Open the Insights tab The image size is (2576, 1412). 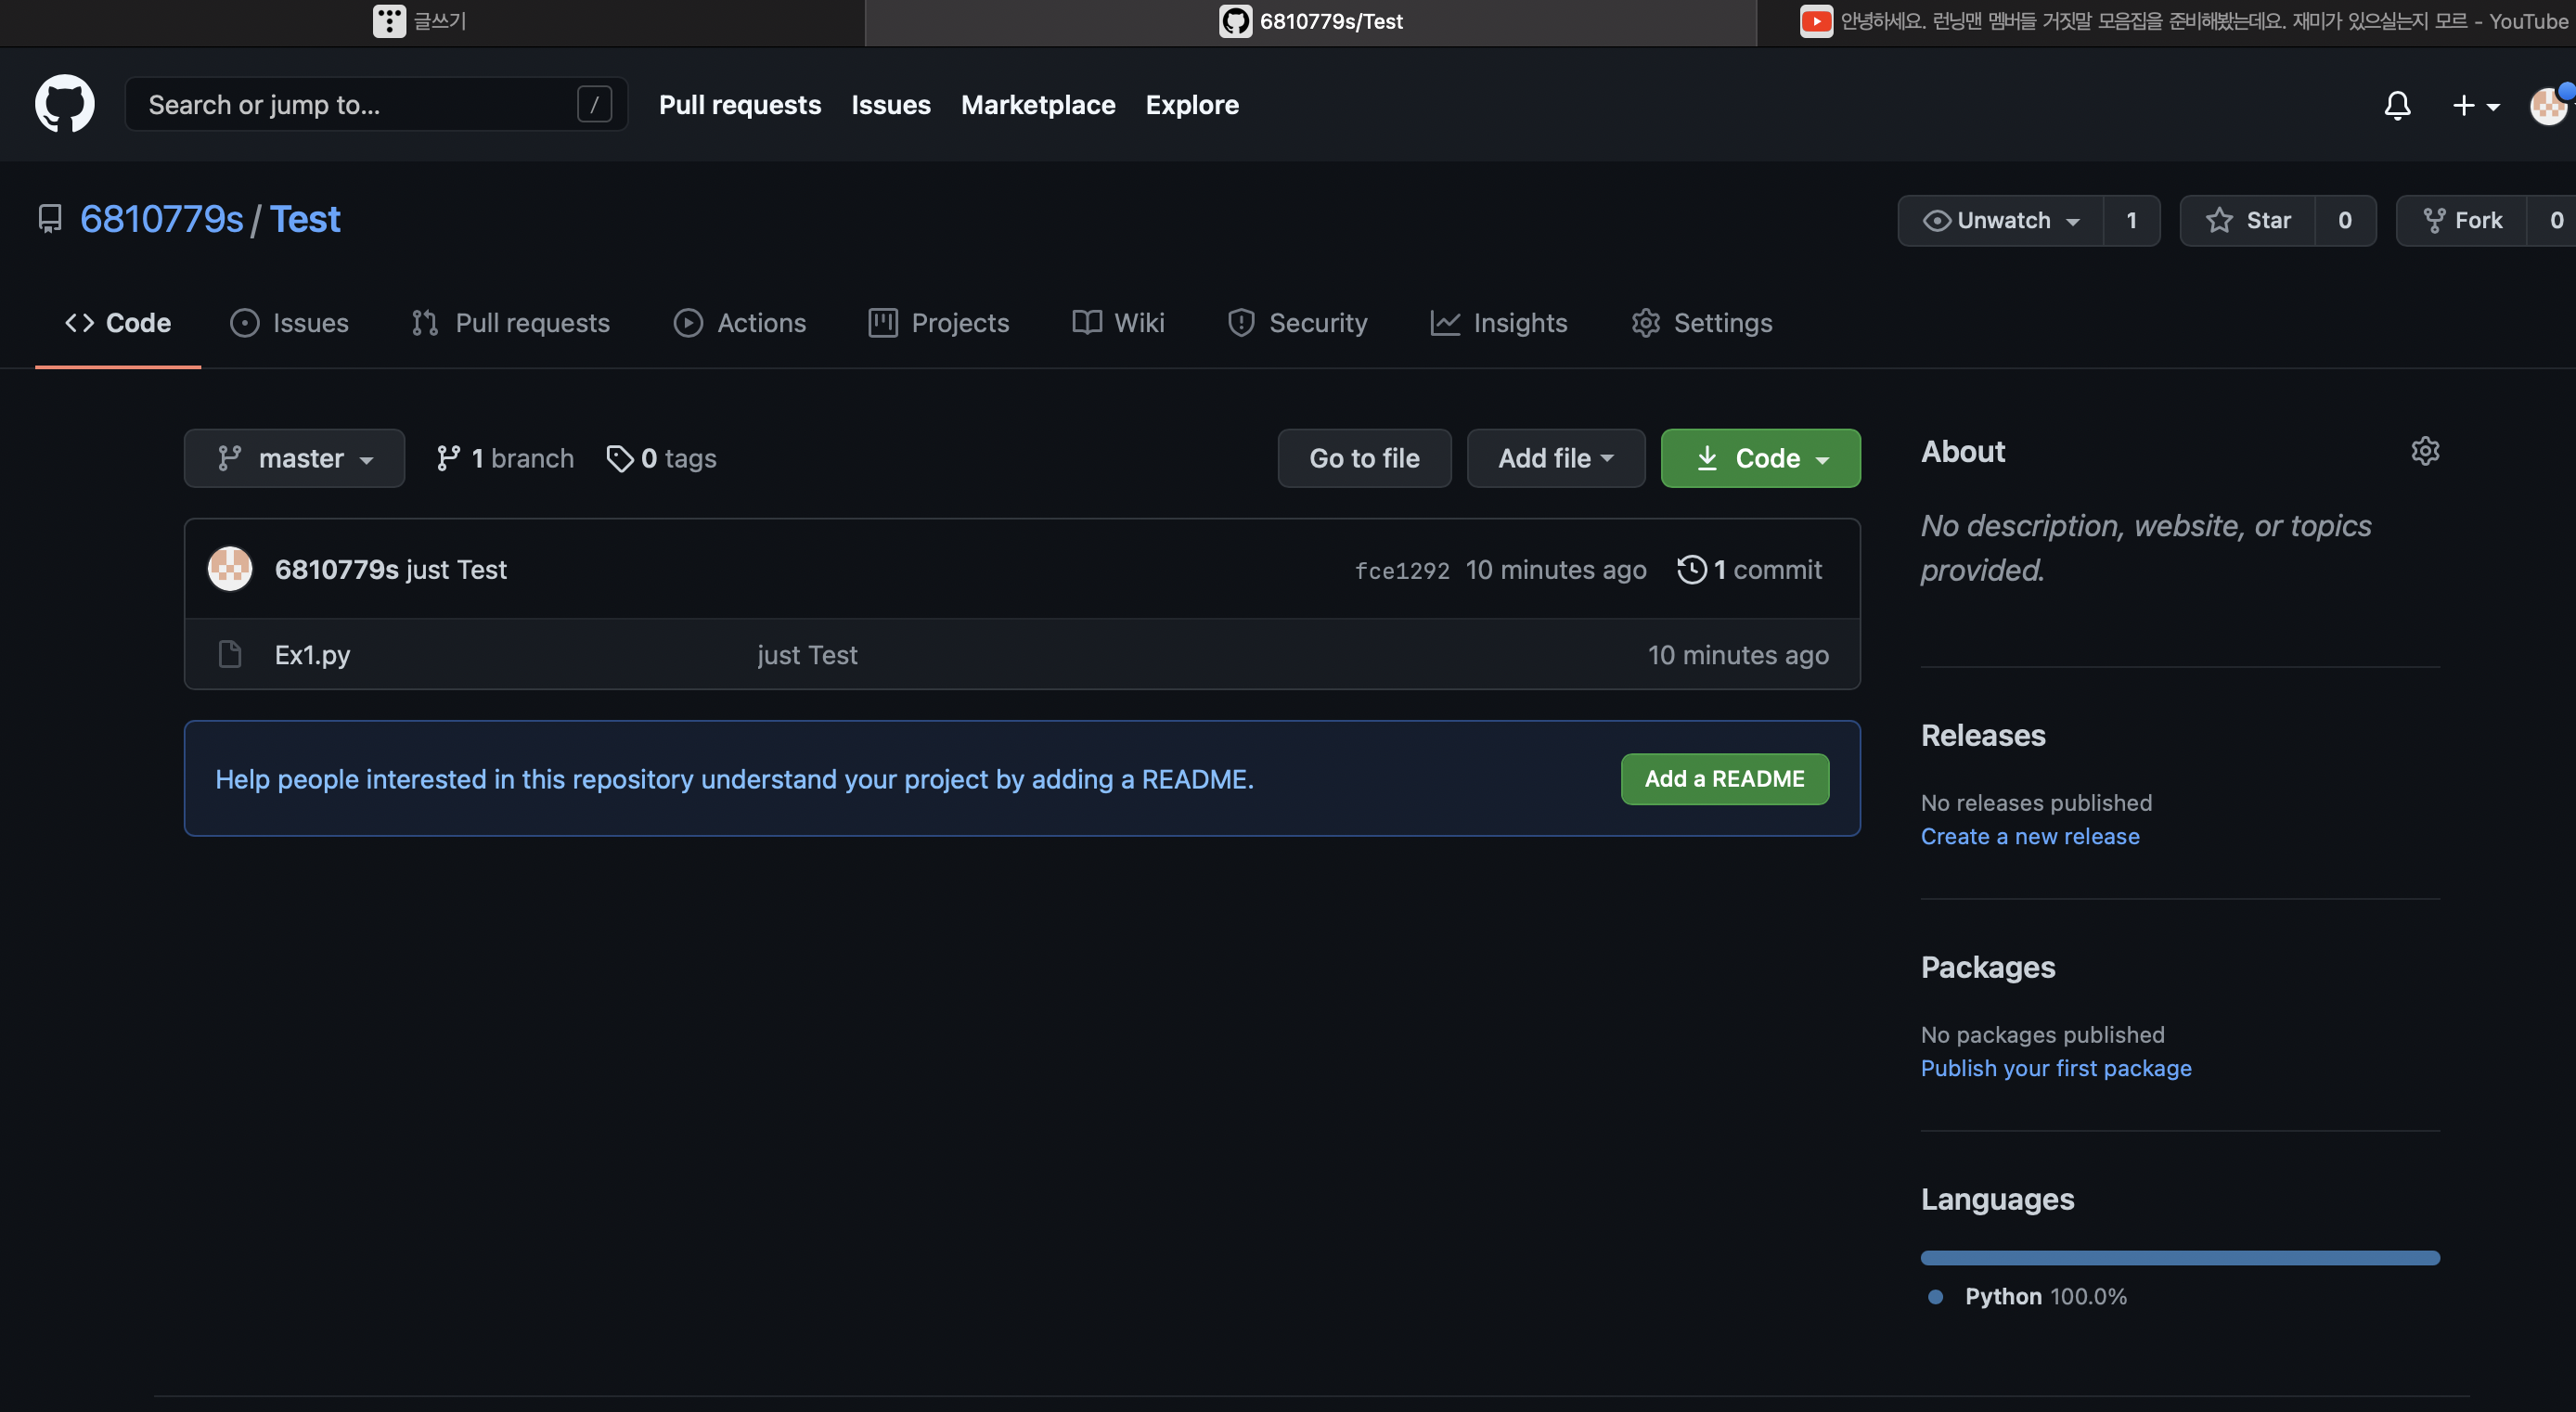(x=1499, y=323)
